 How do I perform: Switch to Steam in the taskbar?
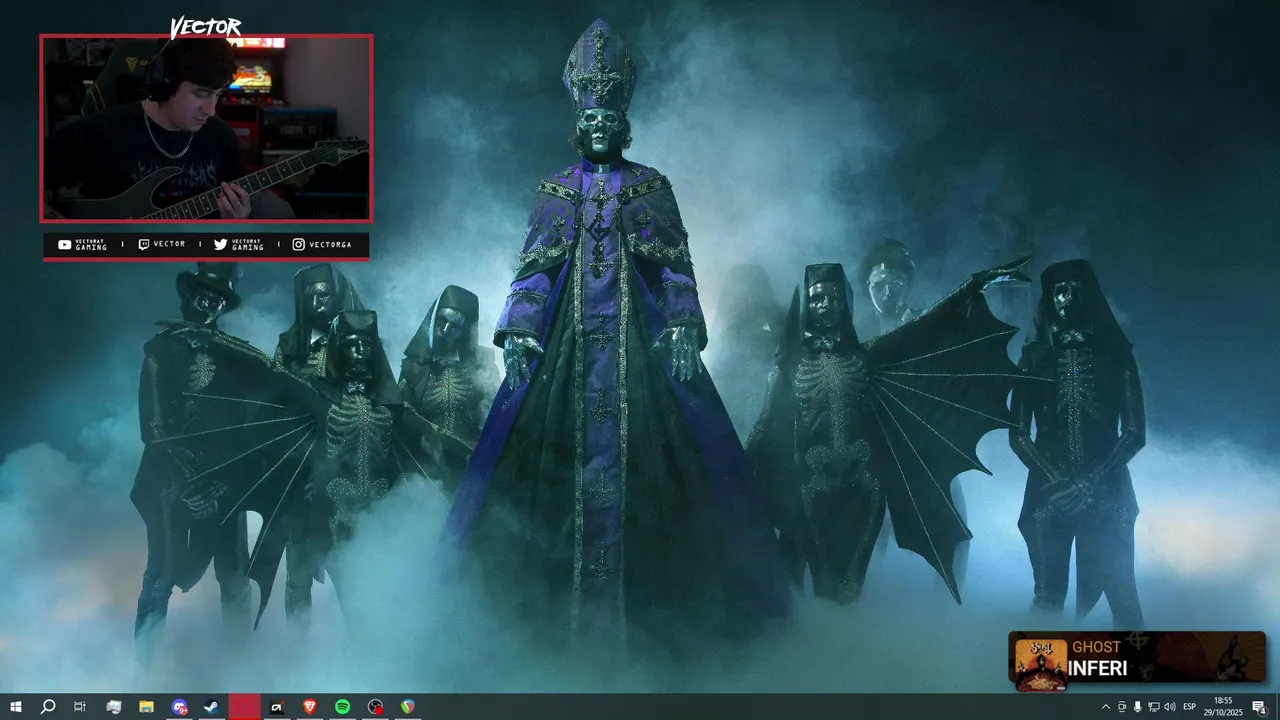(212, 707)
